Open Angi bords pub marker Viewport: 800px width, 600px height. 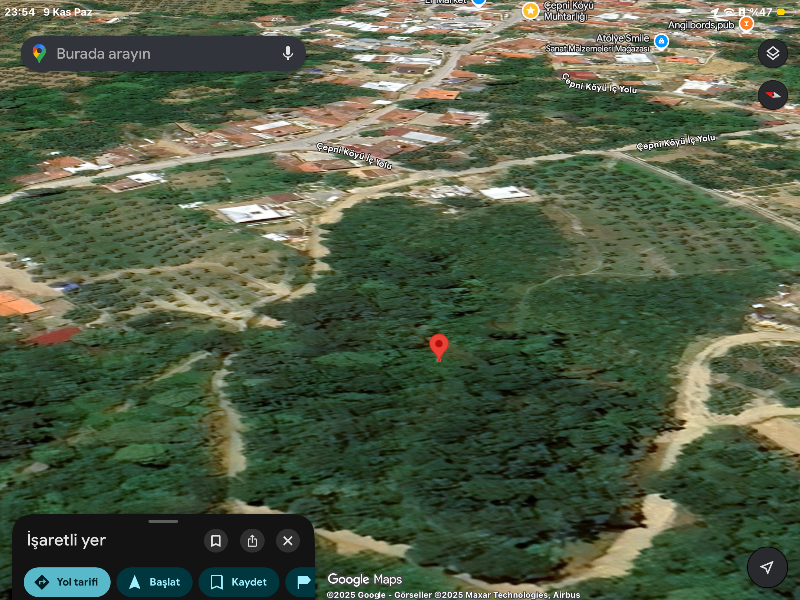pos(746,23)
